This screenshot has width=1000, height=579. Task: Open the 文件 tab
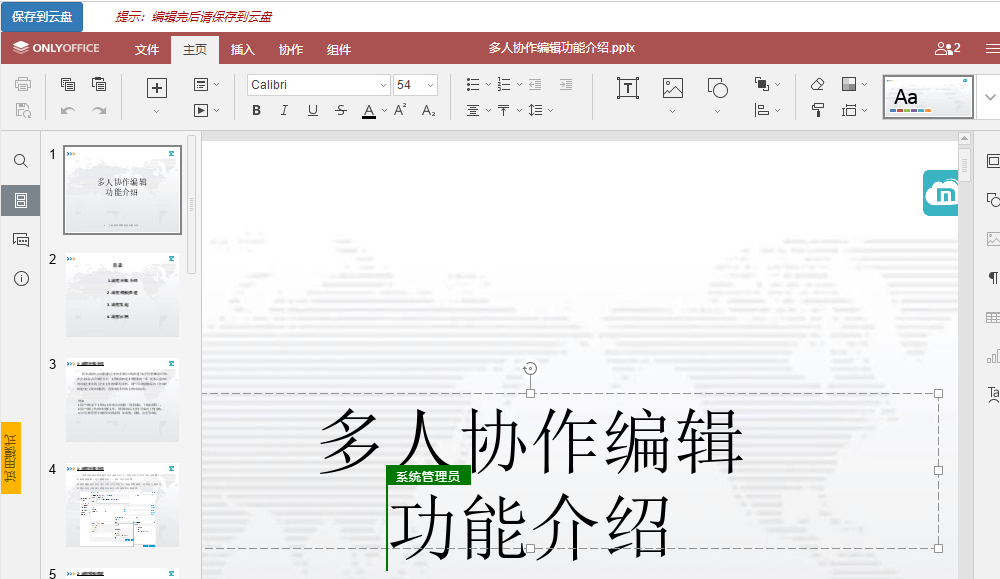147,50
